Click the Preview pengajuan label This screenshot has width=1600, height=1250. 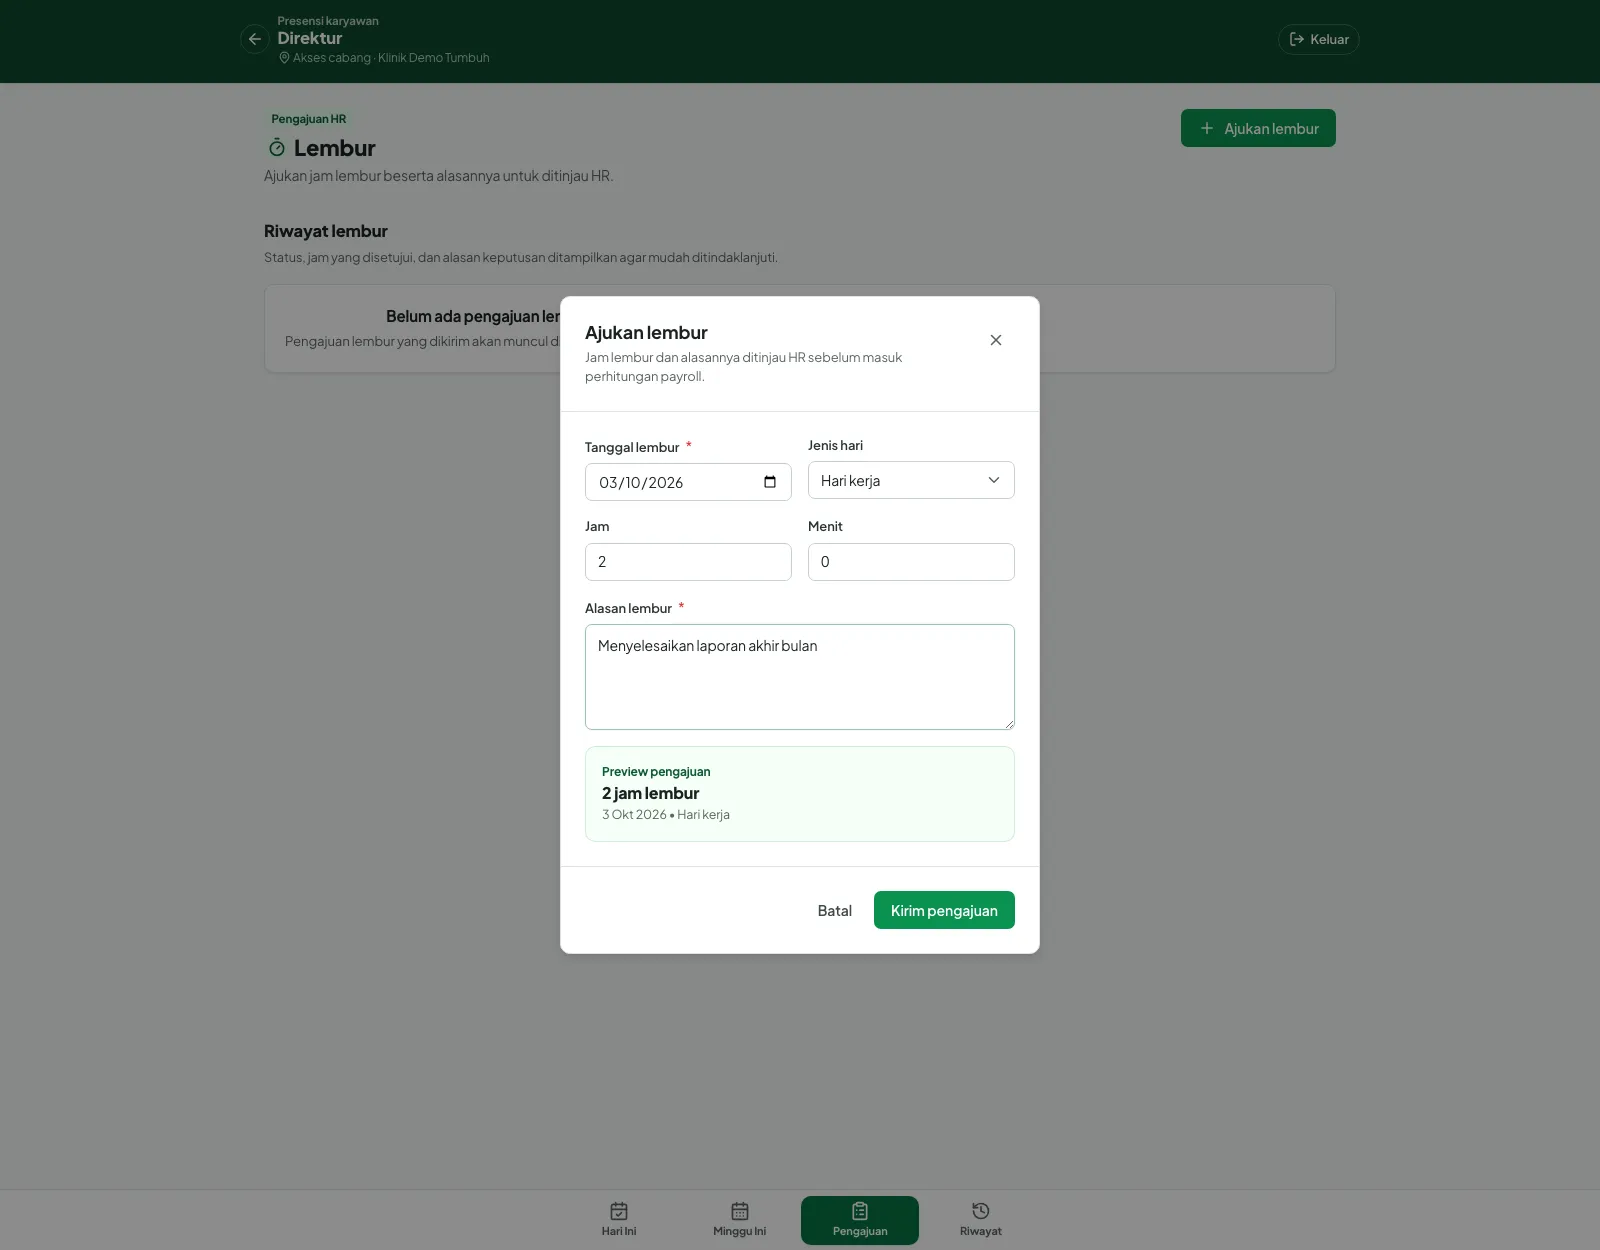click(656, 772)
